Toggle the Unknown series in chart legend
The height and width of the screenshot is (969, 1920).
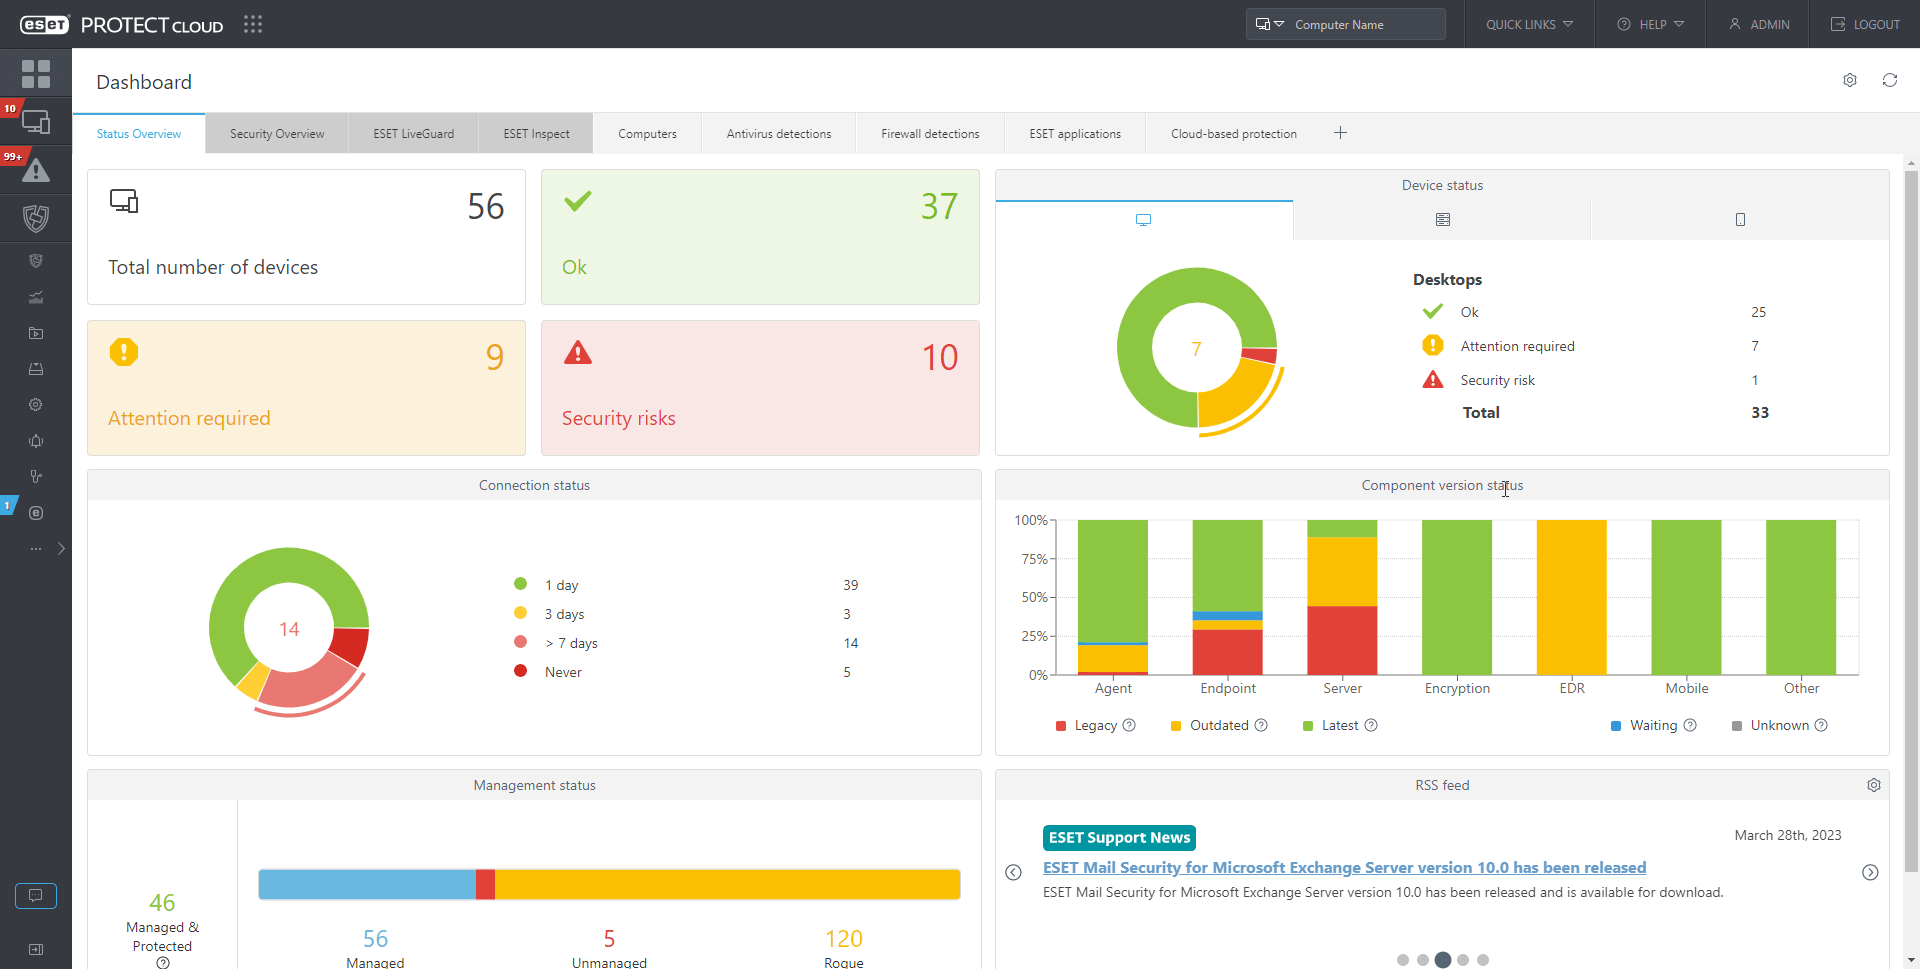[1770, 725]
